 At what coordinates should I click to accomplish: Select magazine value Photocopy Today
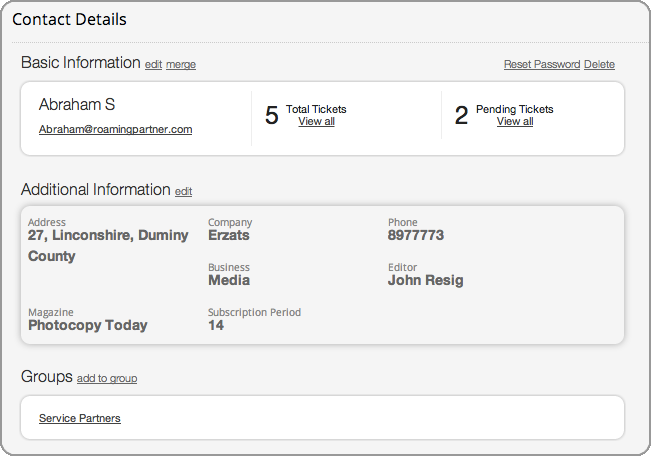(x=88, y=325)
